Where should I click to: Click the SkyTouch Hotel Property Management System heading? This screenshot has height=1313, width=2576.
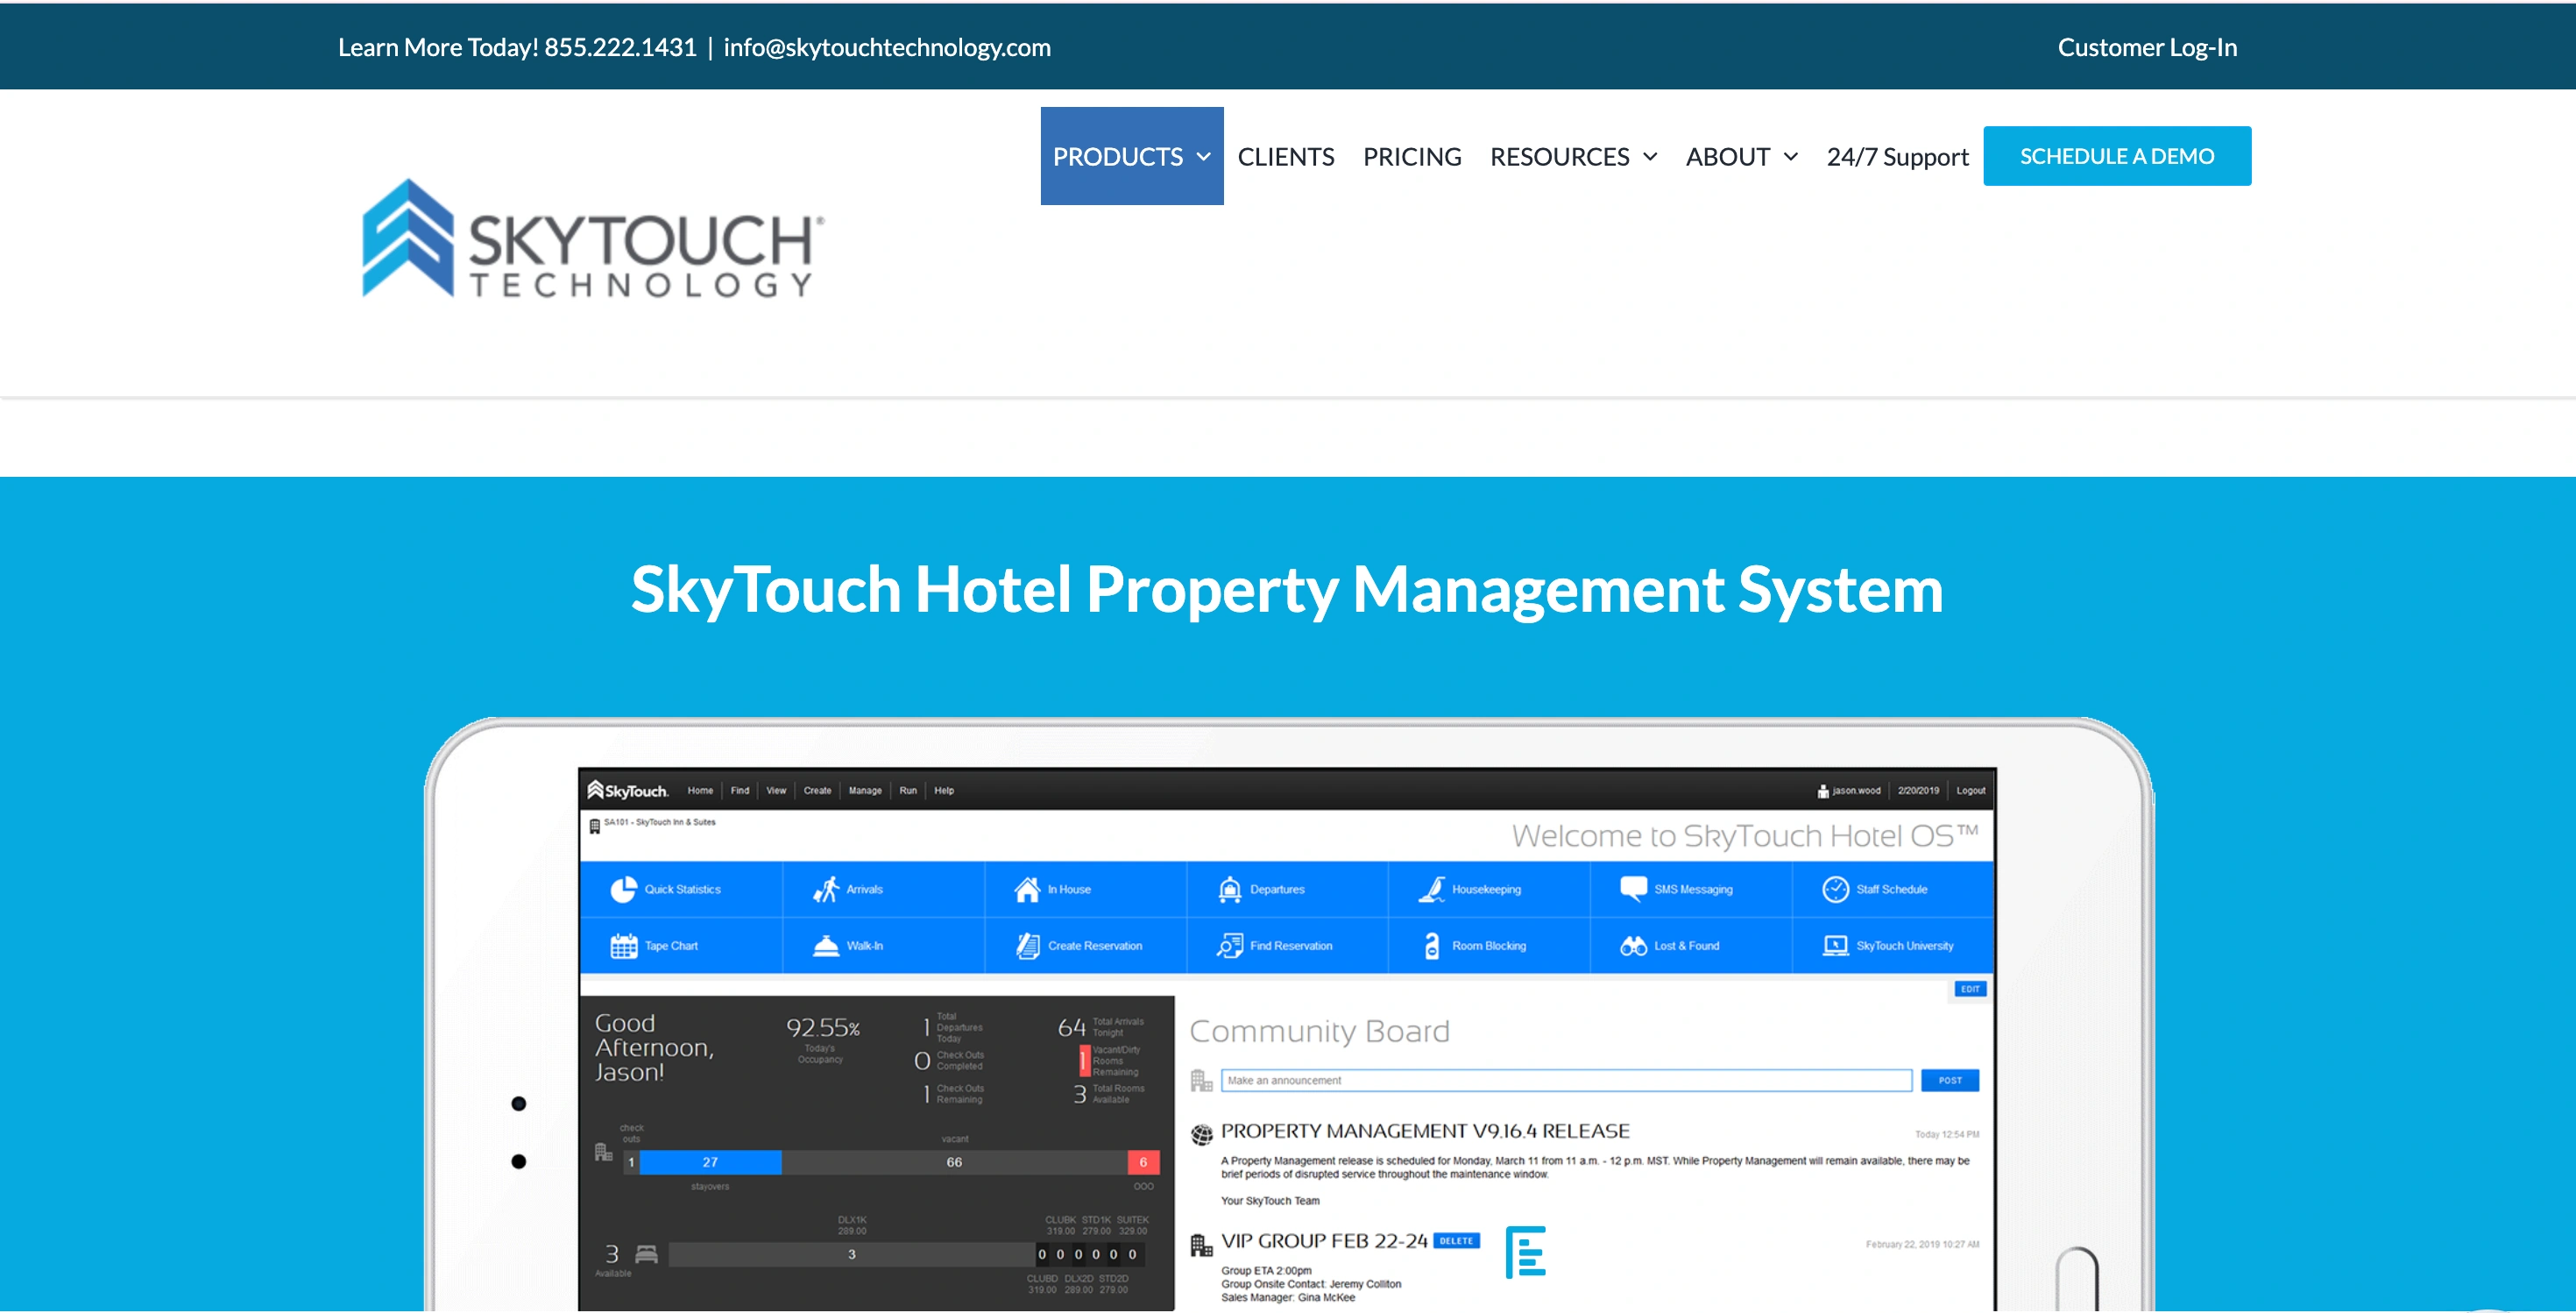[1287, 588]
